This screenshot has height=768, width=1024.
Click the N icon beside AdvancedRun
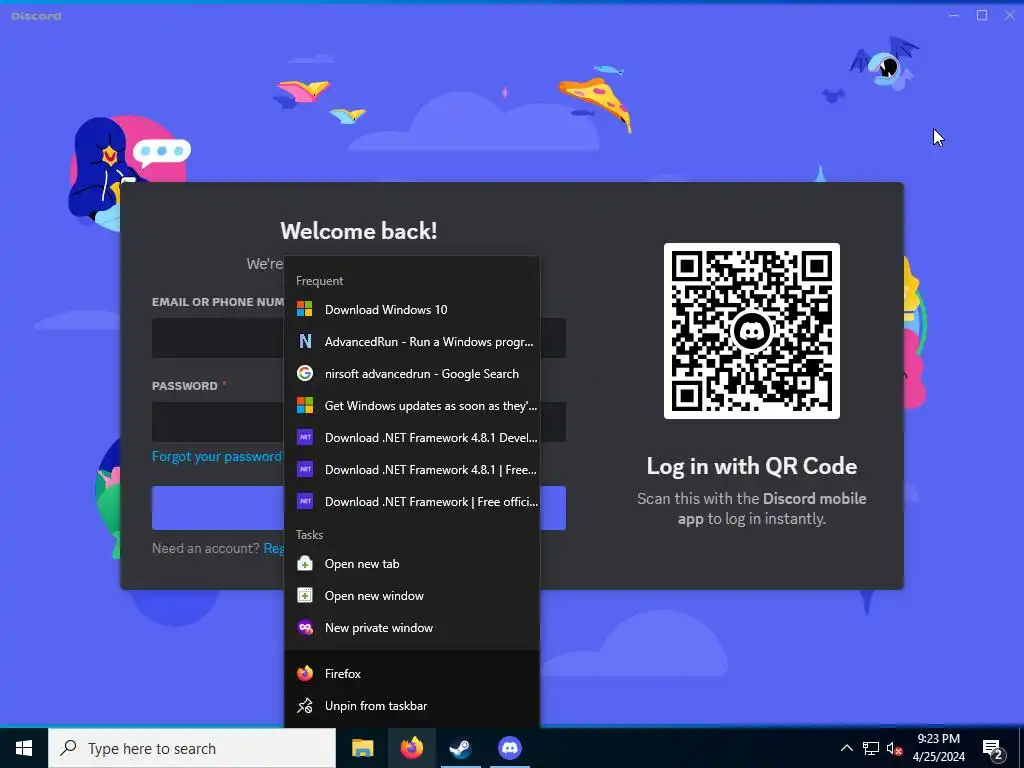click(305, 341)
